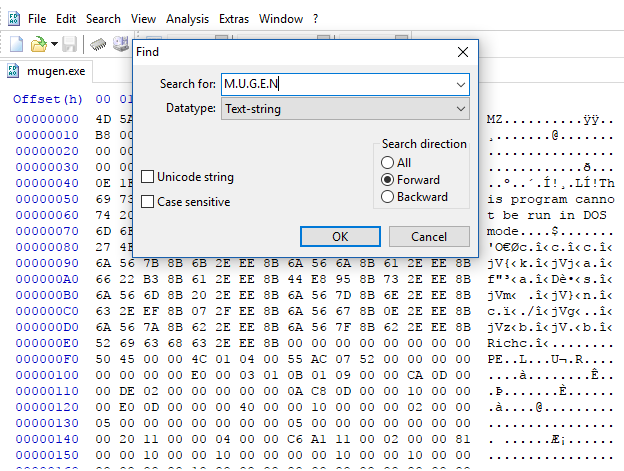Click offset row 00000100
The image size is (624, 471).
[47, 375]
